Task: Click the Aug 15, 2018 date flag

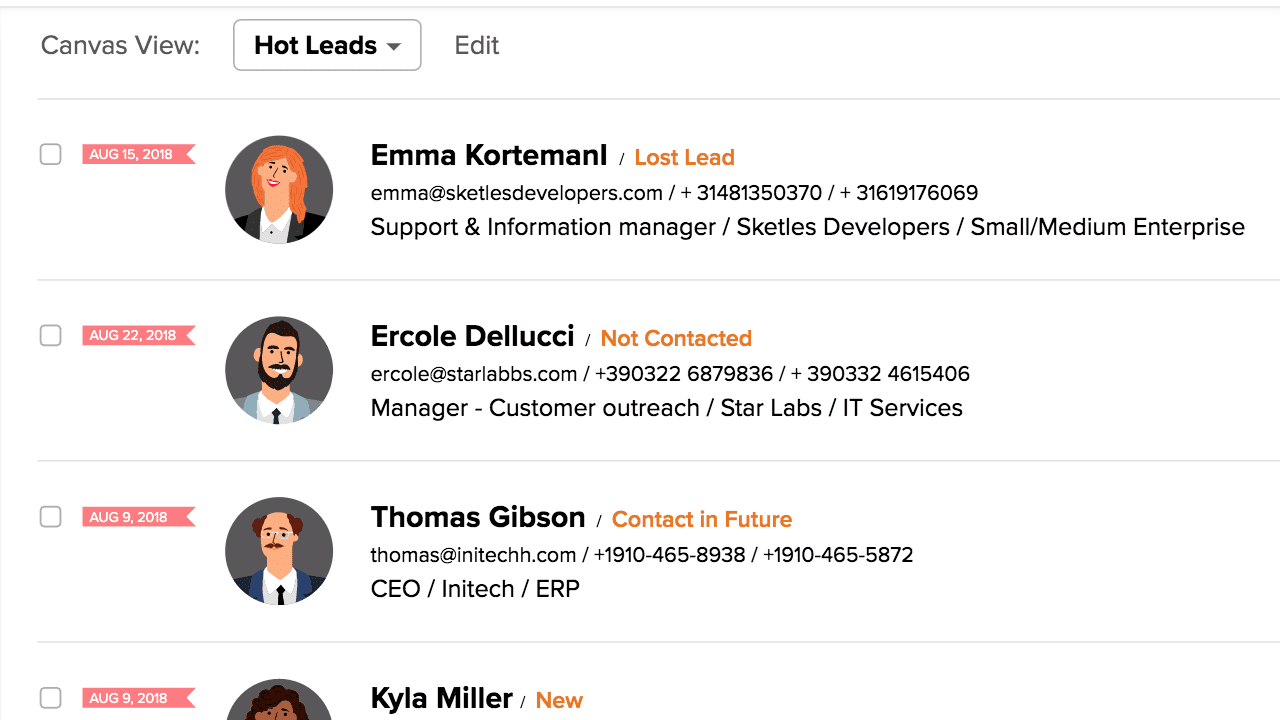Action: tap(137, 154)
